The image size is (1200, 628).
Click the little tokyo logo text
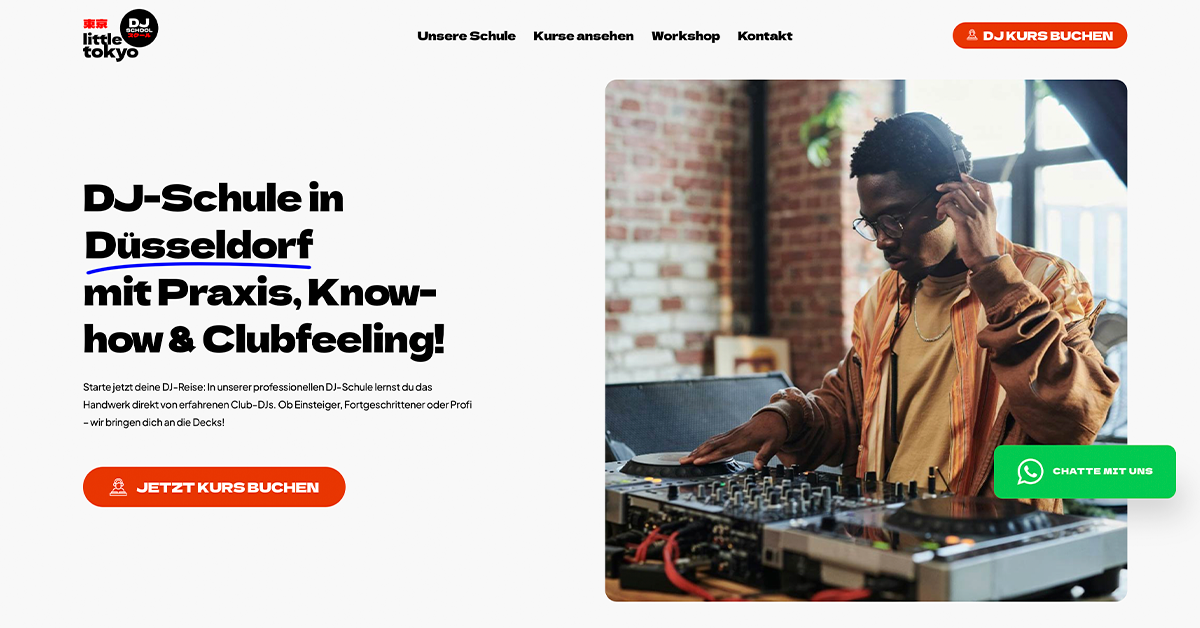tap(110, 45)
